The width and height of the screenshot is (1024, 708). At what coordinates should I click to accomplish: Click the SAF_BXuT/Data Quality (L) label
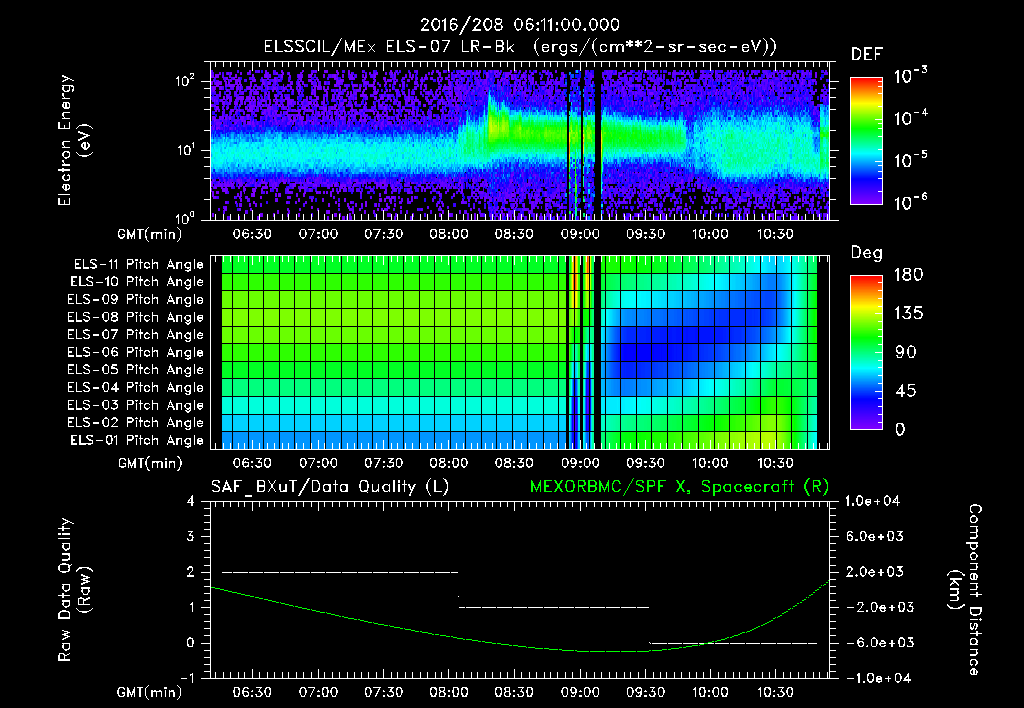[x=330, y=487]
